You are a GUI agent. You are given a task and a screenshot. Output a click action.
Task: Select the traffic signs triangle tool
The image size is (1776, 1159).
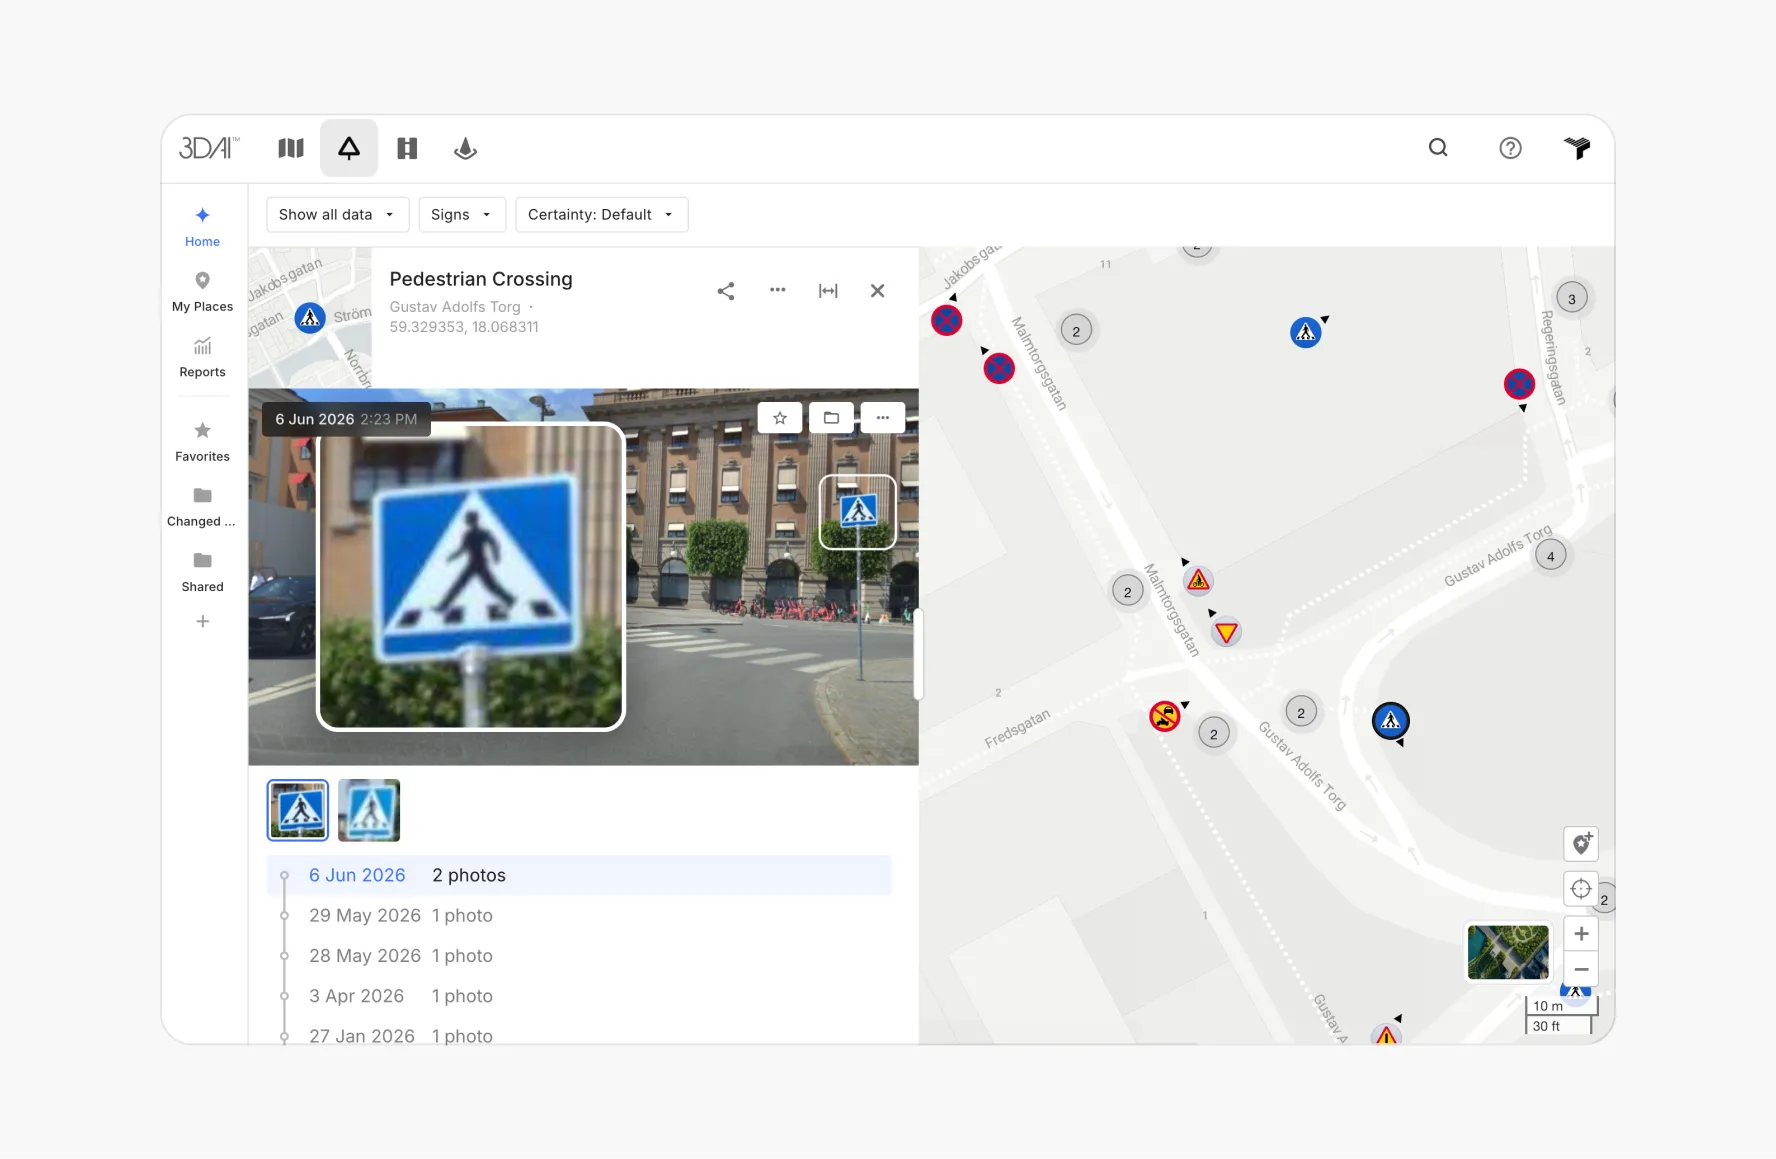click(349, 148)
